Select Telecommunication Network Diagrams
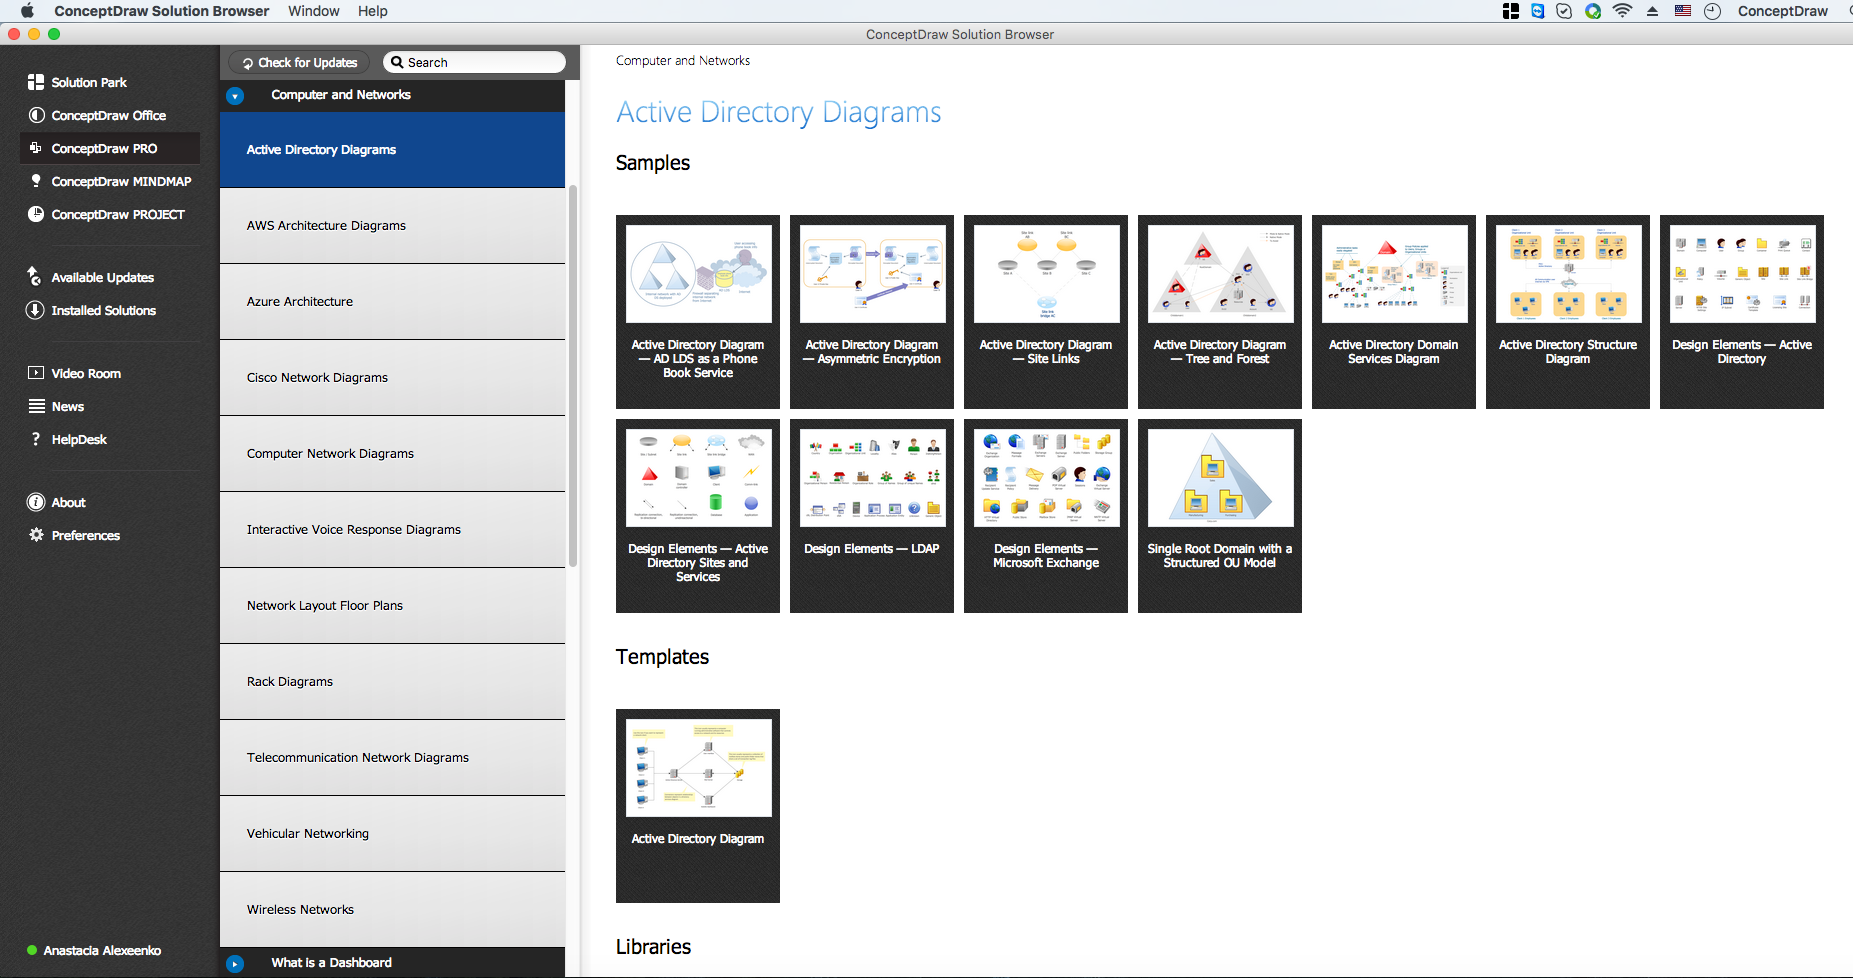 click(x=392, y=757)
